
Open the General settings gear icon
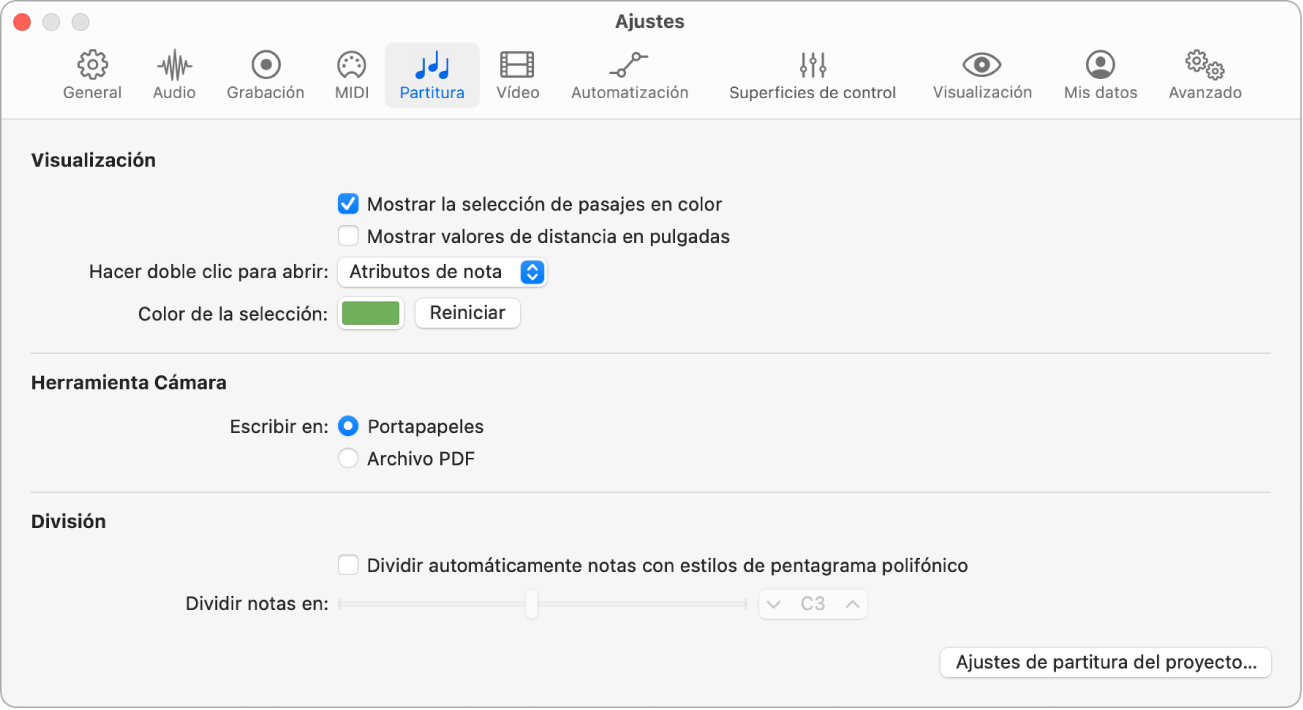click(92, 66)
